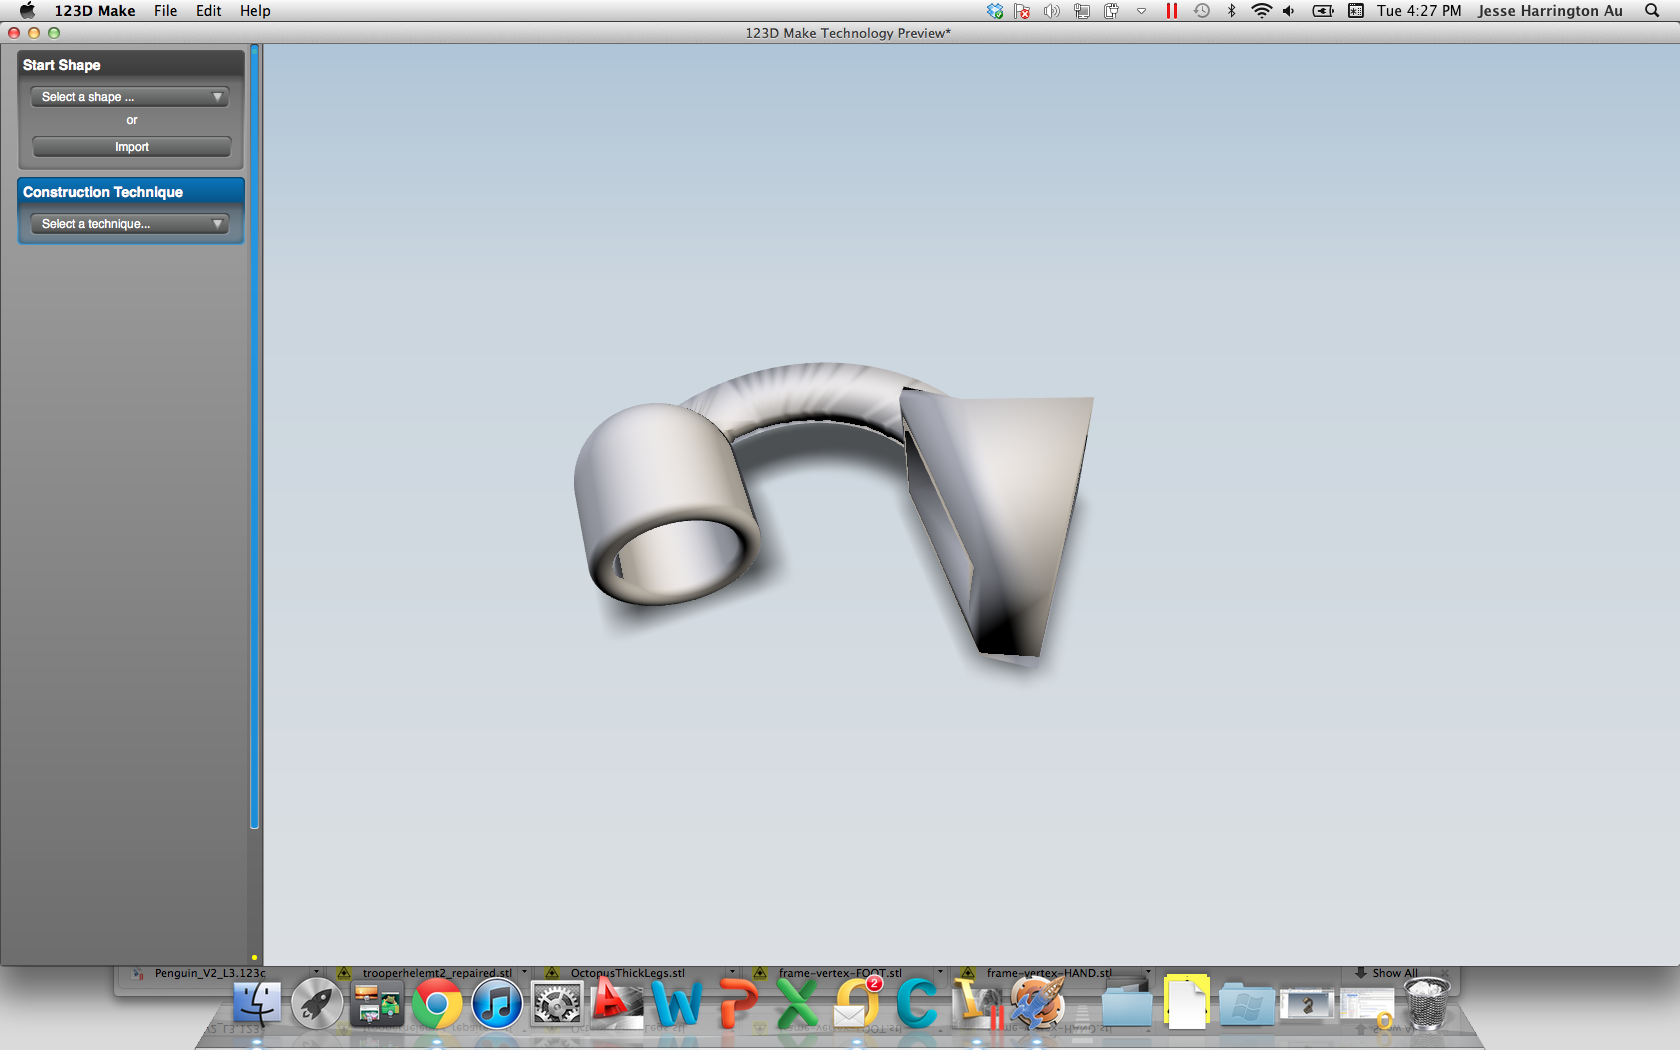Open OctopusThickLegs.stl download item
Viewport: 1680px width, 1050px height.
click(627, 973)
